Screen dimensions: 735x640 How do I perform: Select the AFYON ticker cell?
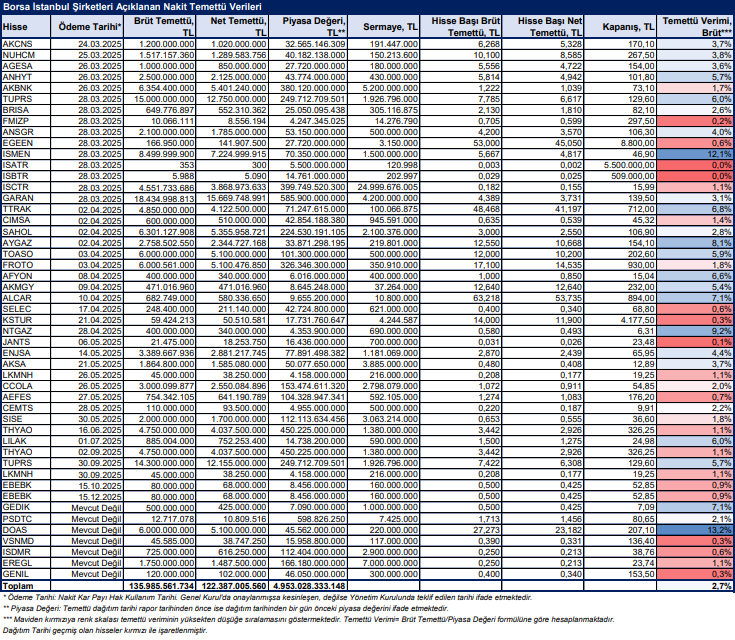tap(26, 276)
